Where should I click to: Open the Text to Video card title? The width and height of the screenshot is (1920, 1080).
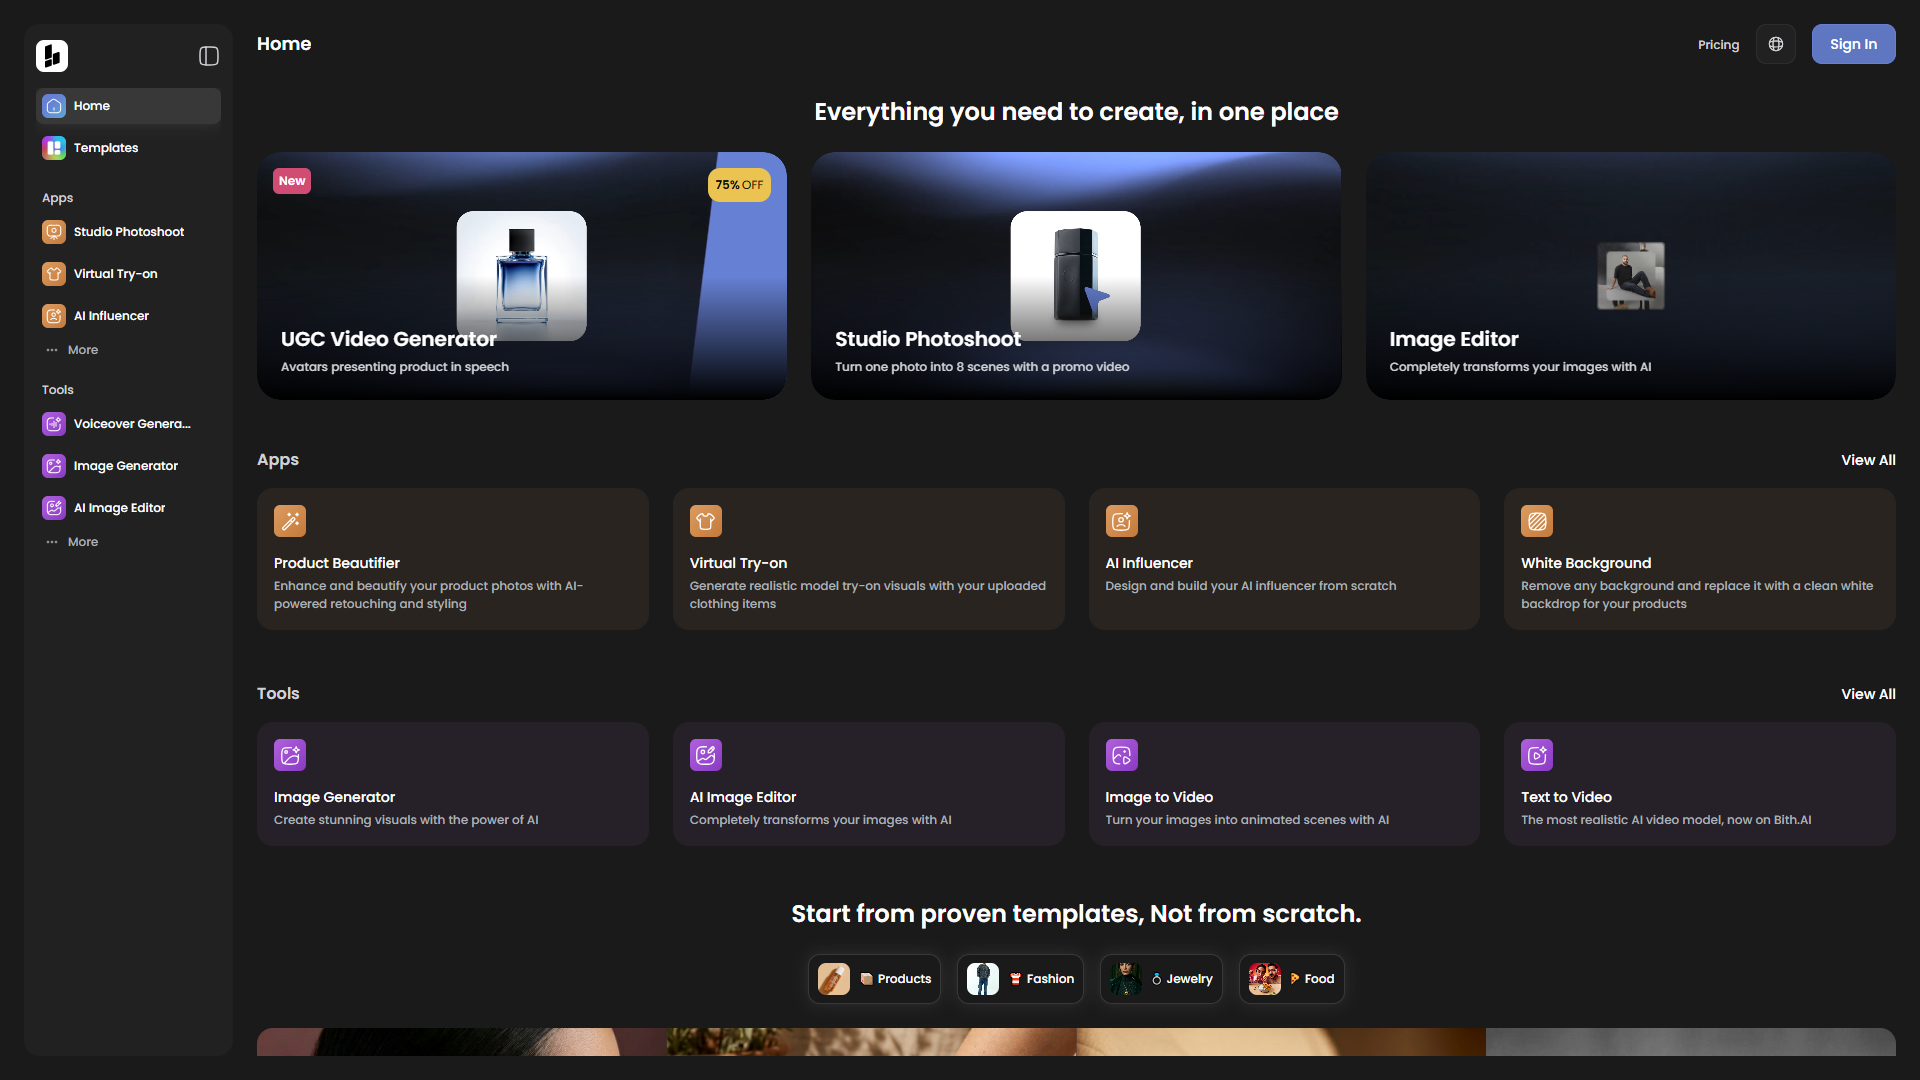pyautogui.click(x=1566, y=797)
